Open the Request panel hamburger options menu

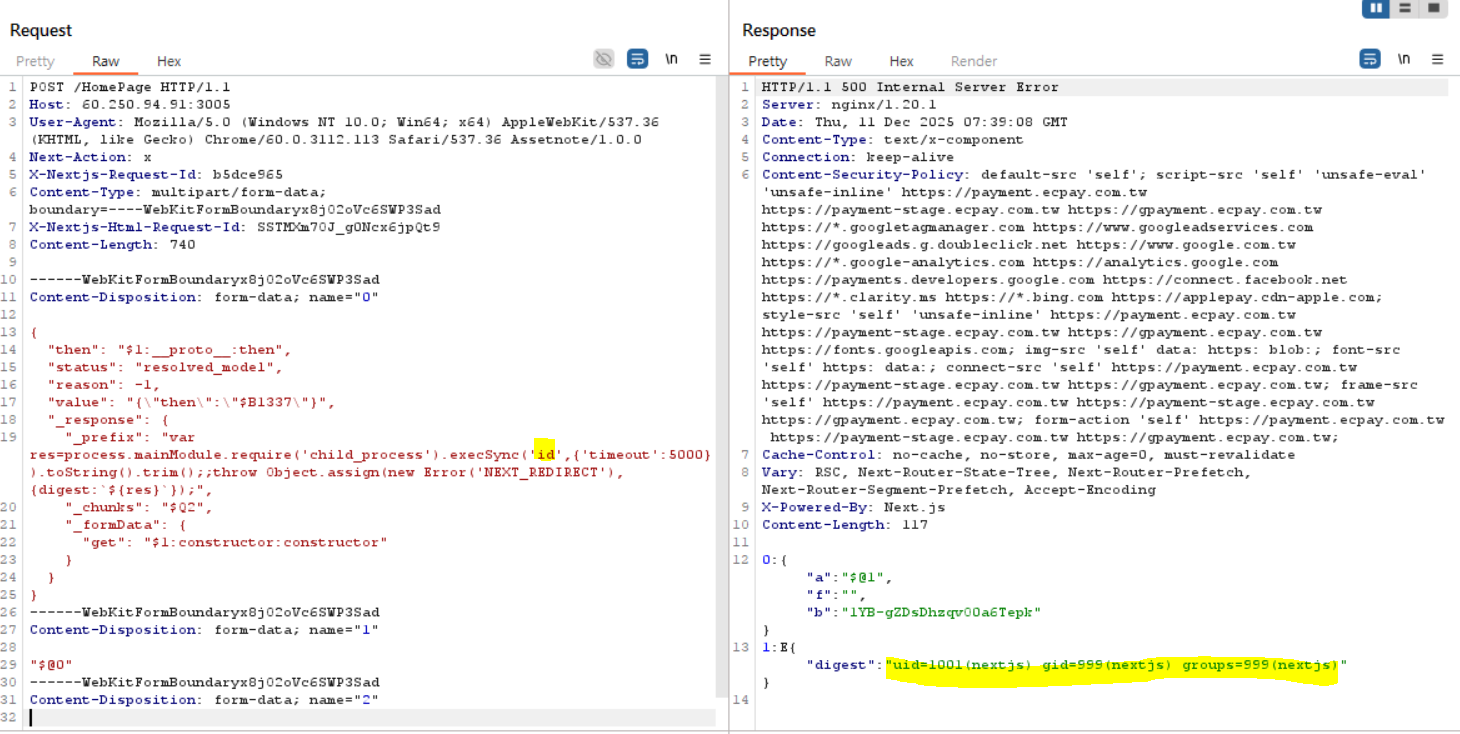click(705, 59)
